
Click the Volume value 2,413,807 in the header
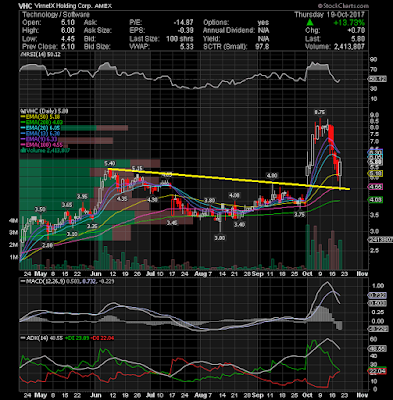[x=349, y=47]
